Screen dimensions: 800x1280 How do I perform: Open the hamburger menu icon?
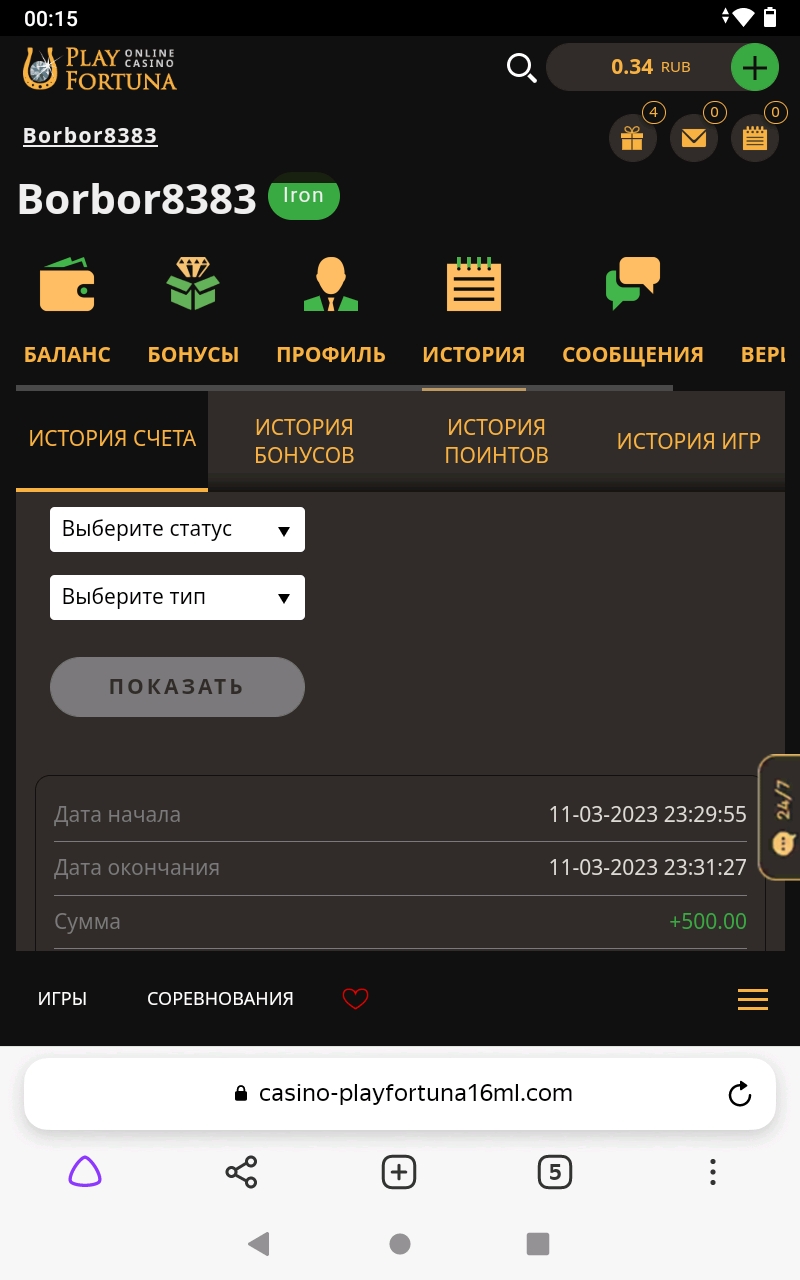752,998
